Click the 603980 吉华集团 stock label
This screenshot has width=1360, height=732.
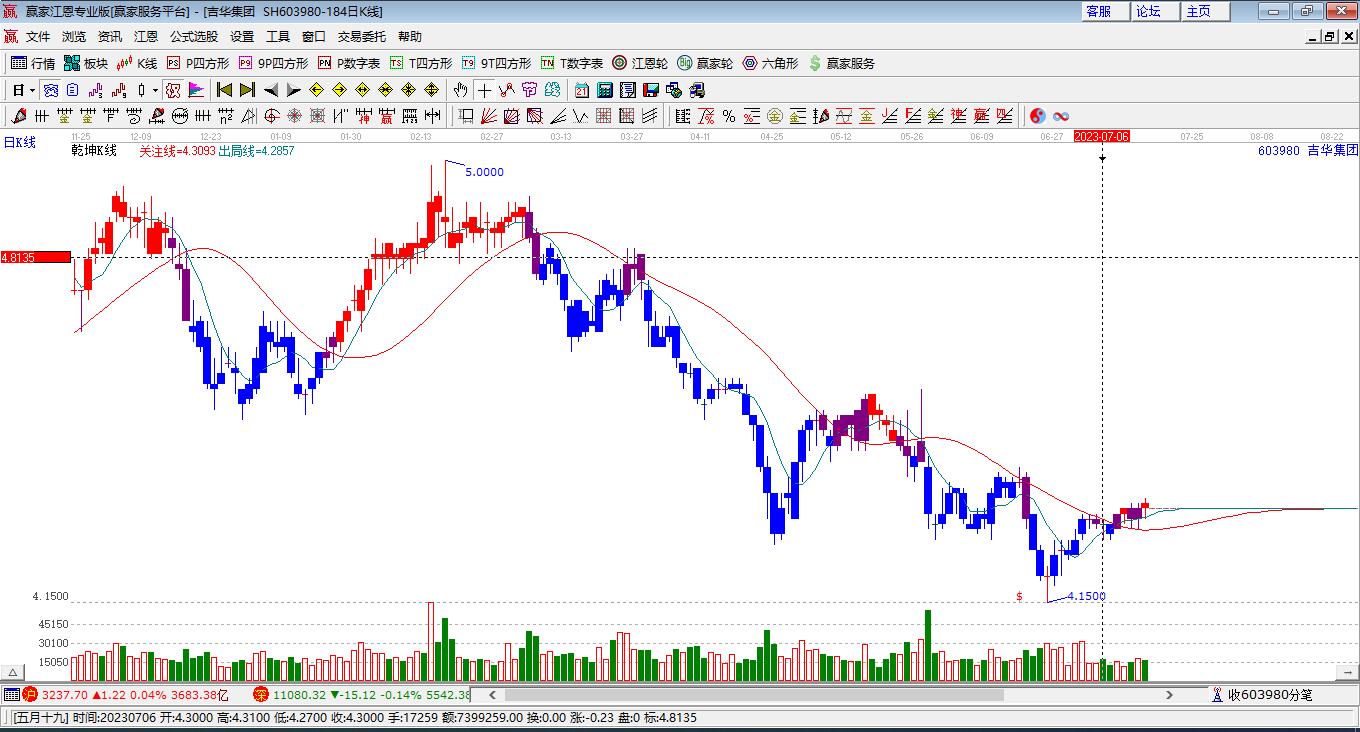[1308, 150]
